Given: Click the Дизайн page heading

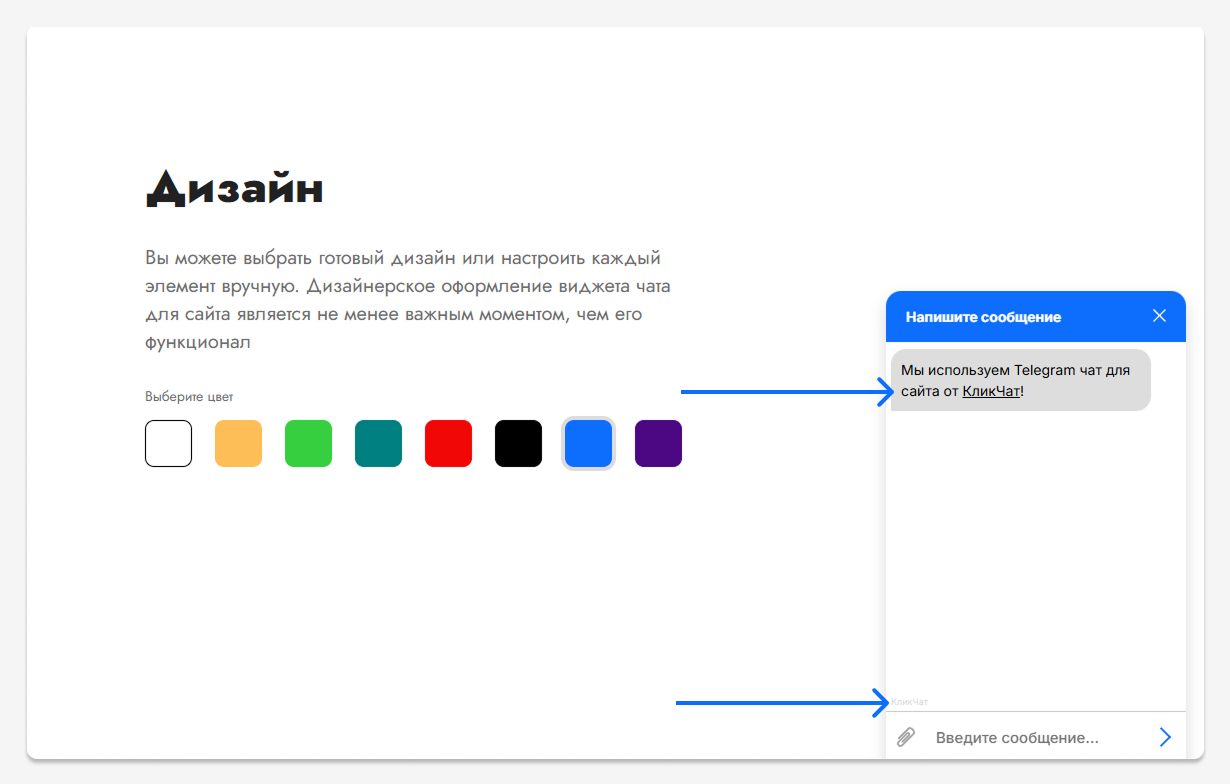Looking at the screenshot, I should click(235, 187).
